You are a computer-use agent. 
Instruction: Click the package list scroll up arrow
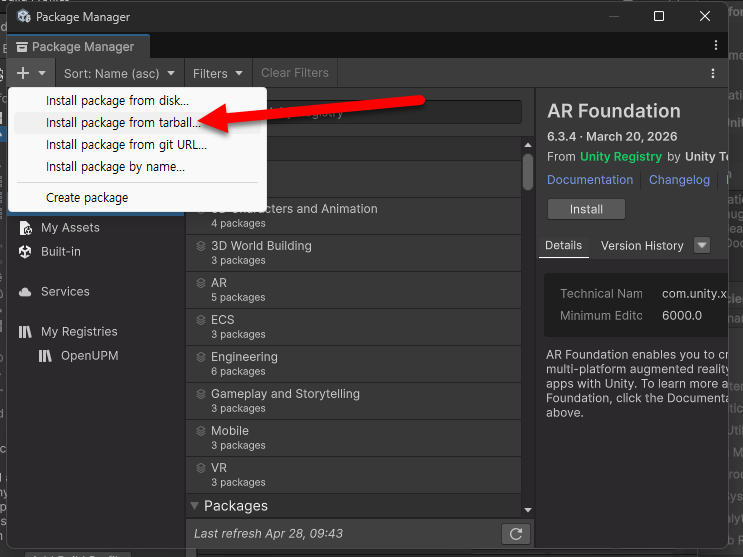528,145
